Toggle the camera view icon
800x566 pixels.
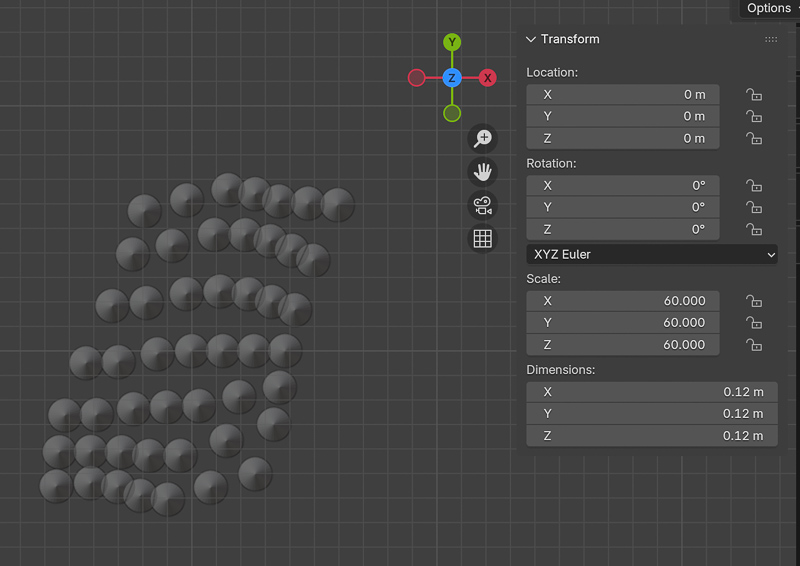tap(483, 206)
